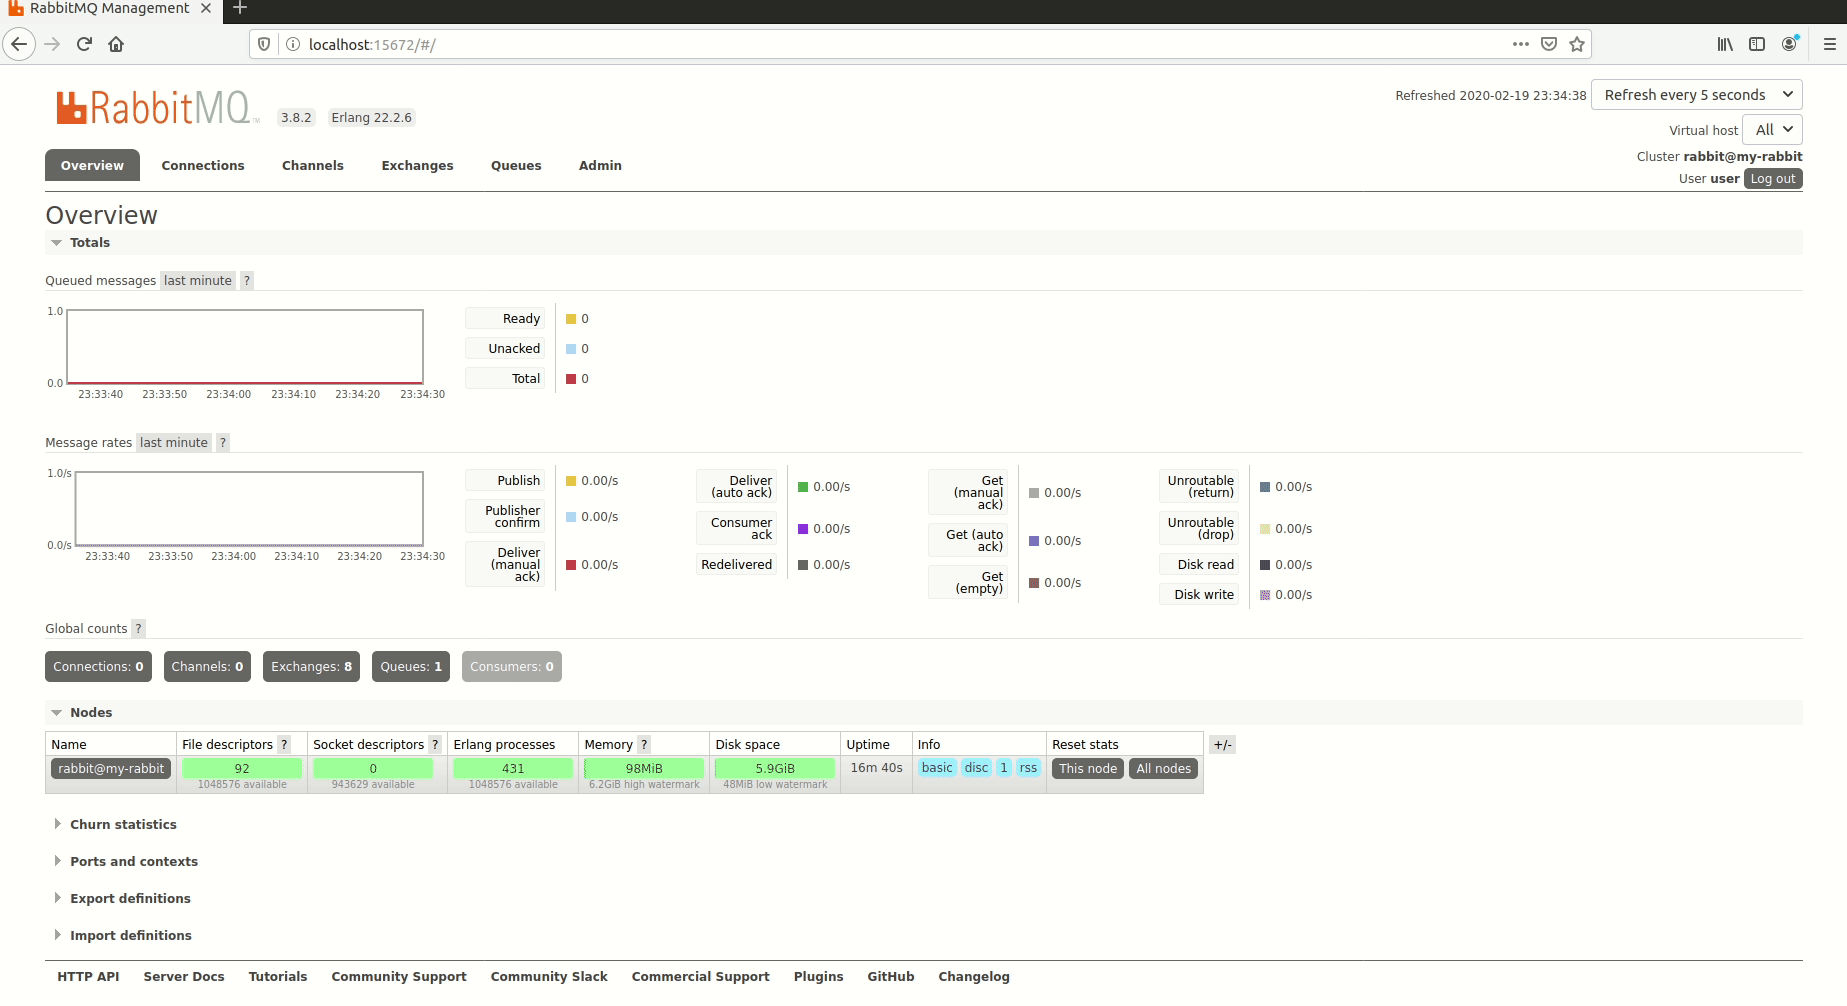This screenshot has width=1847, height=1006.
Task: Click the purple Consumer ack swatch
Action: click(x=803, y=529)
